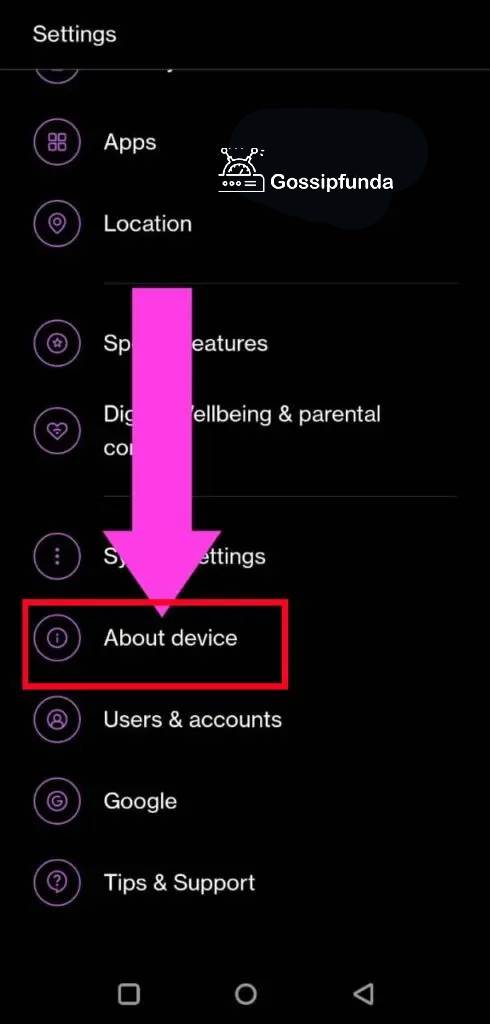Image resolution: width=490 pixels, height=1024 pixels.
Task: Open Digital Wellbeing & parental controls
Action: click(245, 432)
